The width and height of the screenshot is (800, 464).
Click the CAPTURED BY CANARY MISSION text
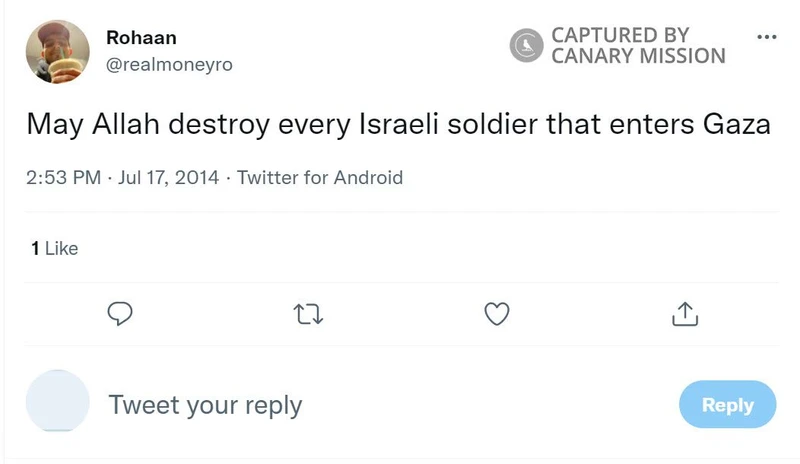[x=638, y=46]
